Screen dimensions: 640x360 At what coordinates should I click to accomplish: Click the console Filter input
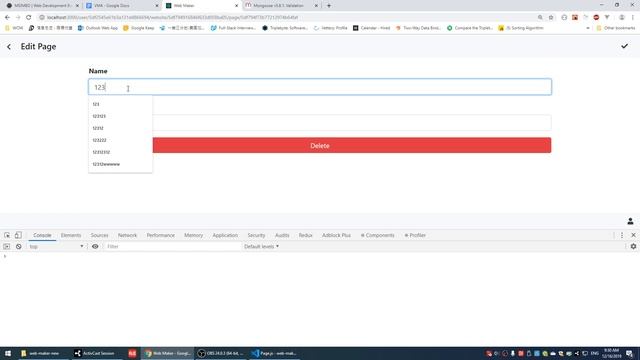(x=172, y=247)
